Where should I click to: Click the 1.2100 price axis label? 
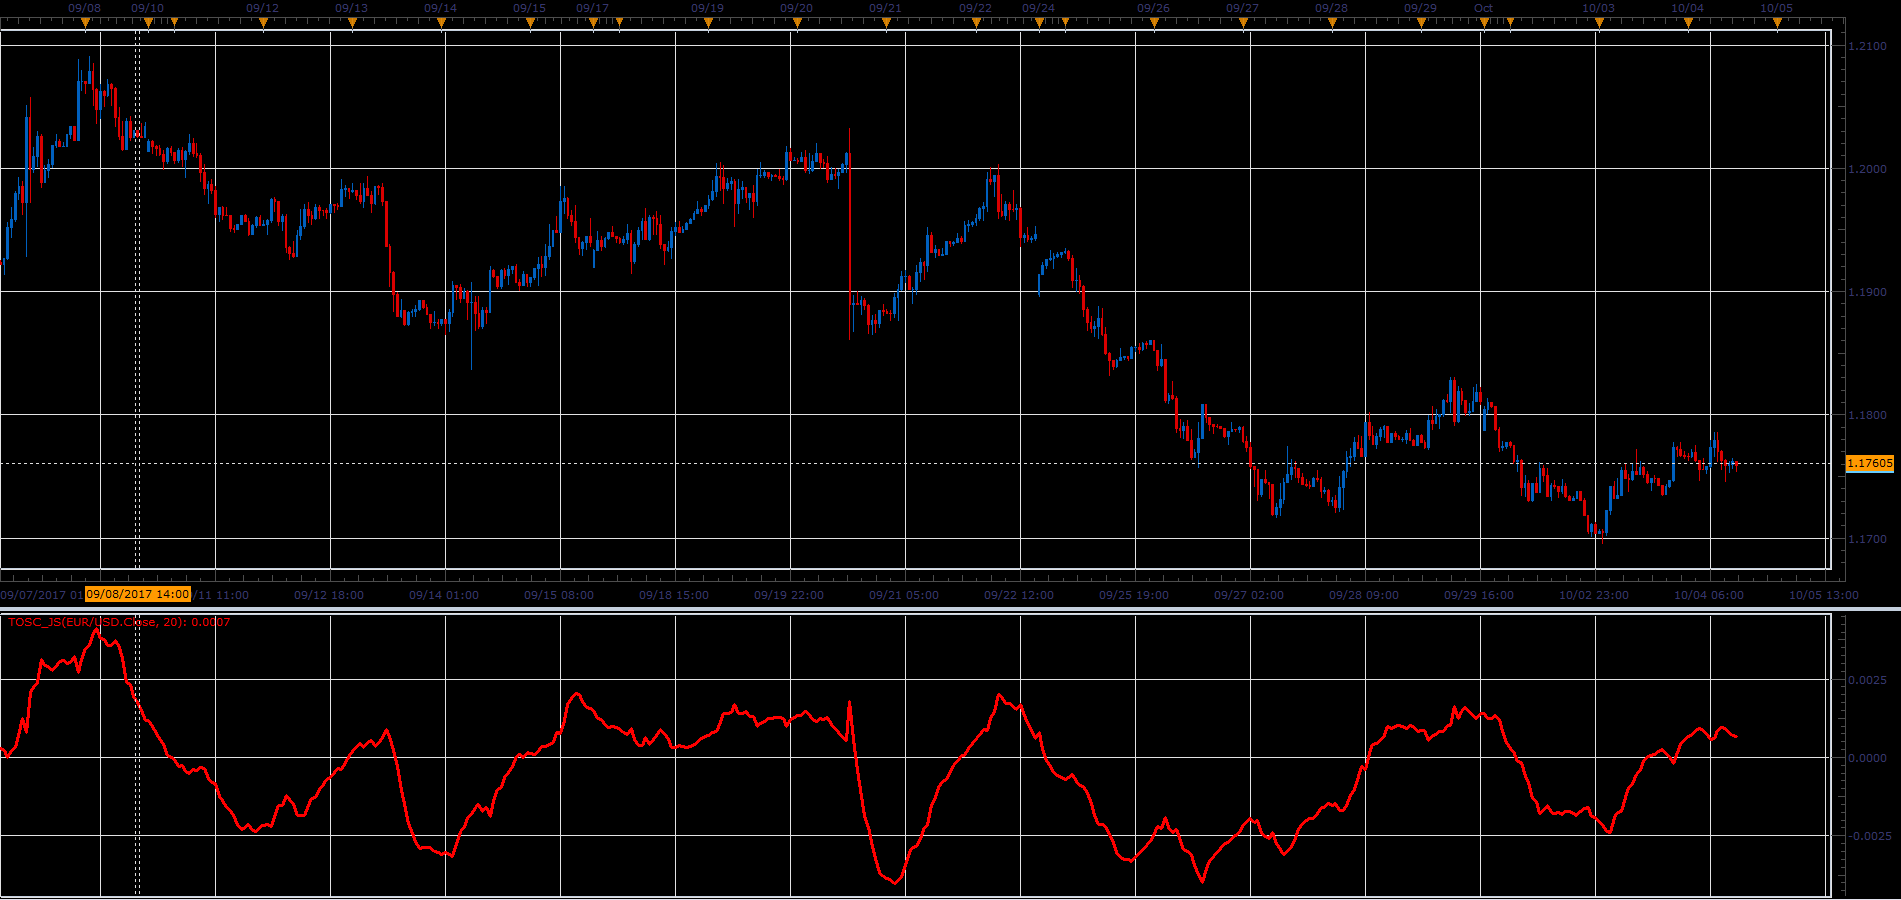point(1868,46)
